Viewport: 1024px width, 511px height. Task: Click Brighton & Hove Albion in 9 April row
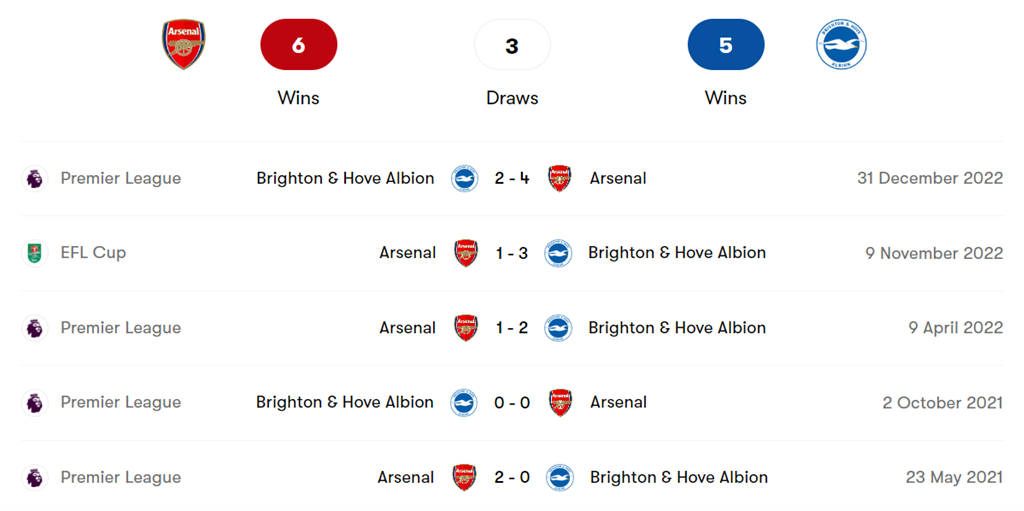coord(677,328)
